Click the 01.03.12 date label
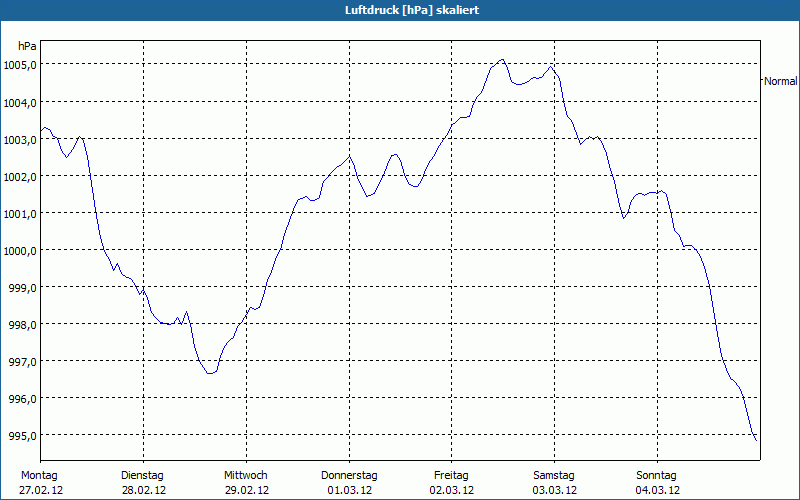The image size is (800, 500). click(x=349, y=490)
